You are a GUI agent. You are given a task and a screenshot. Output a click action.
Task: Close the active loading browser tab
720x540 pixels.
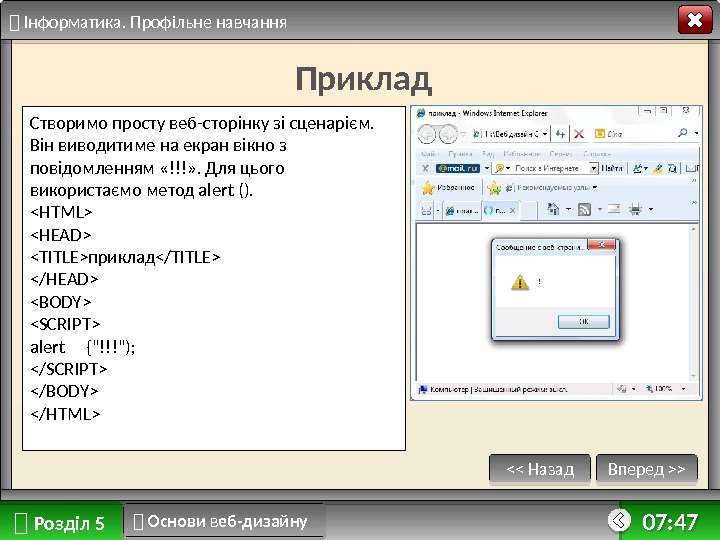point(512,210)
